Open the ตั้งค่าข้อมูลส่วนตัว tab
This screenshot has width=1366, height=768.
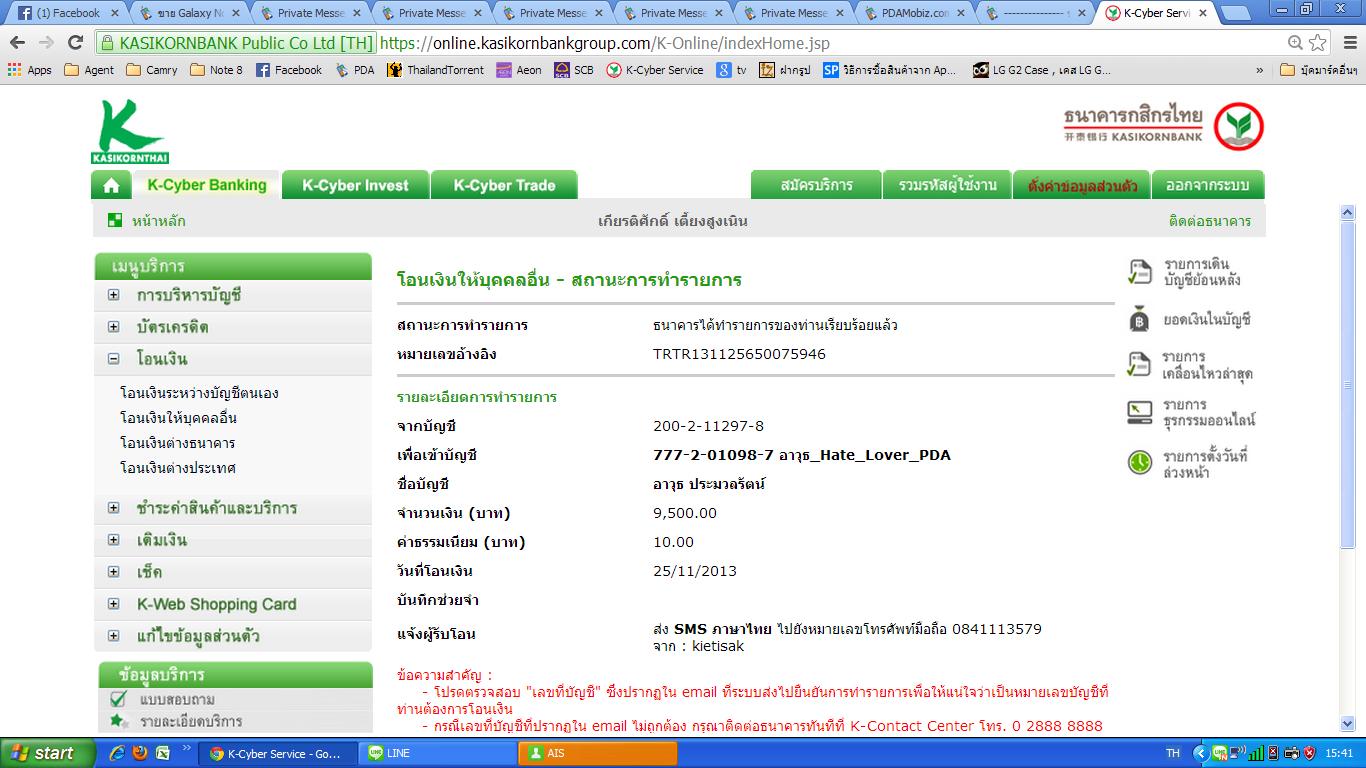(1082, 185)
